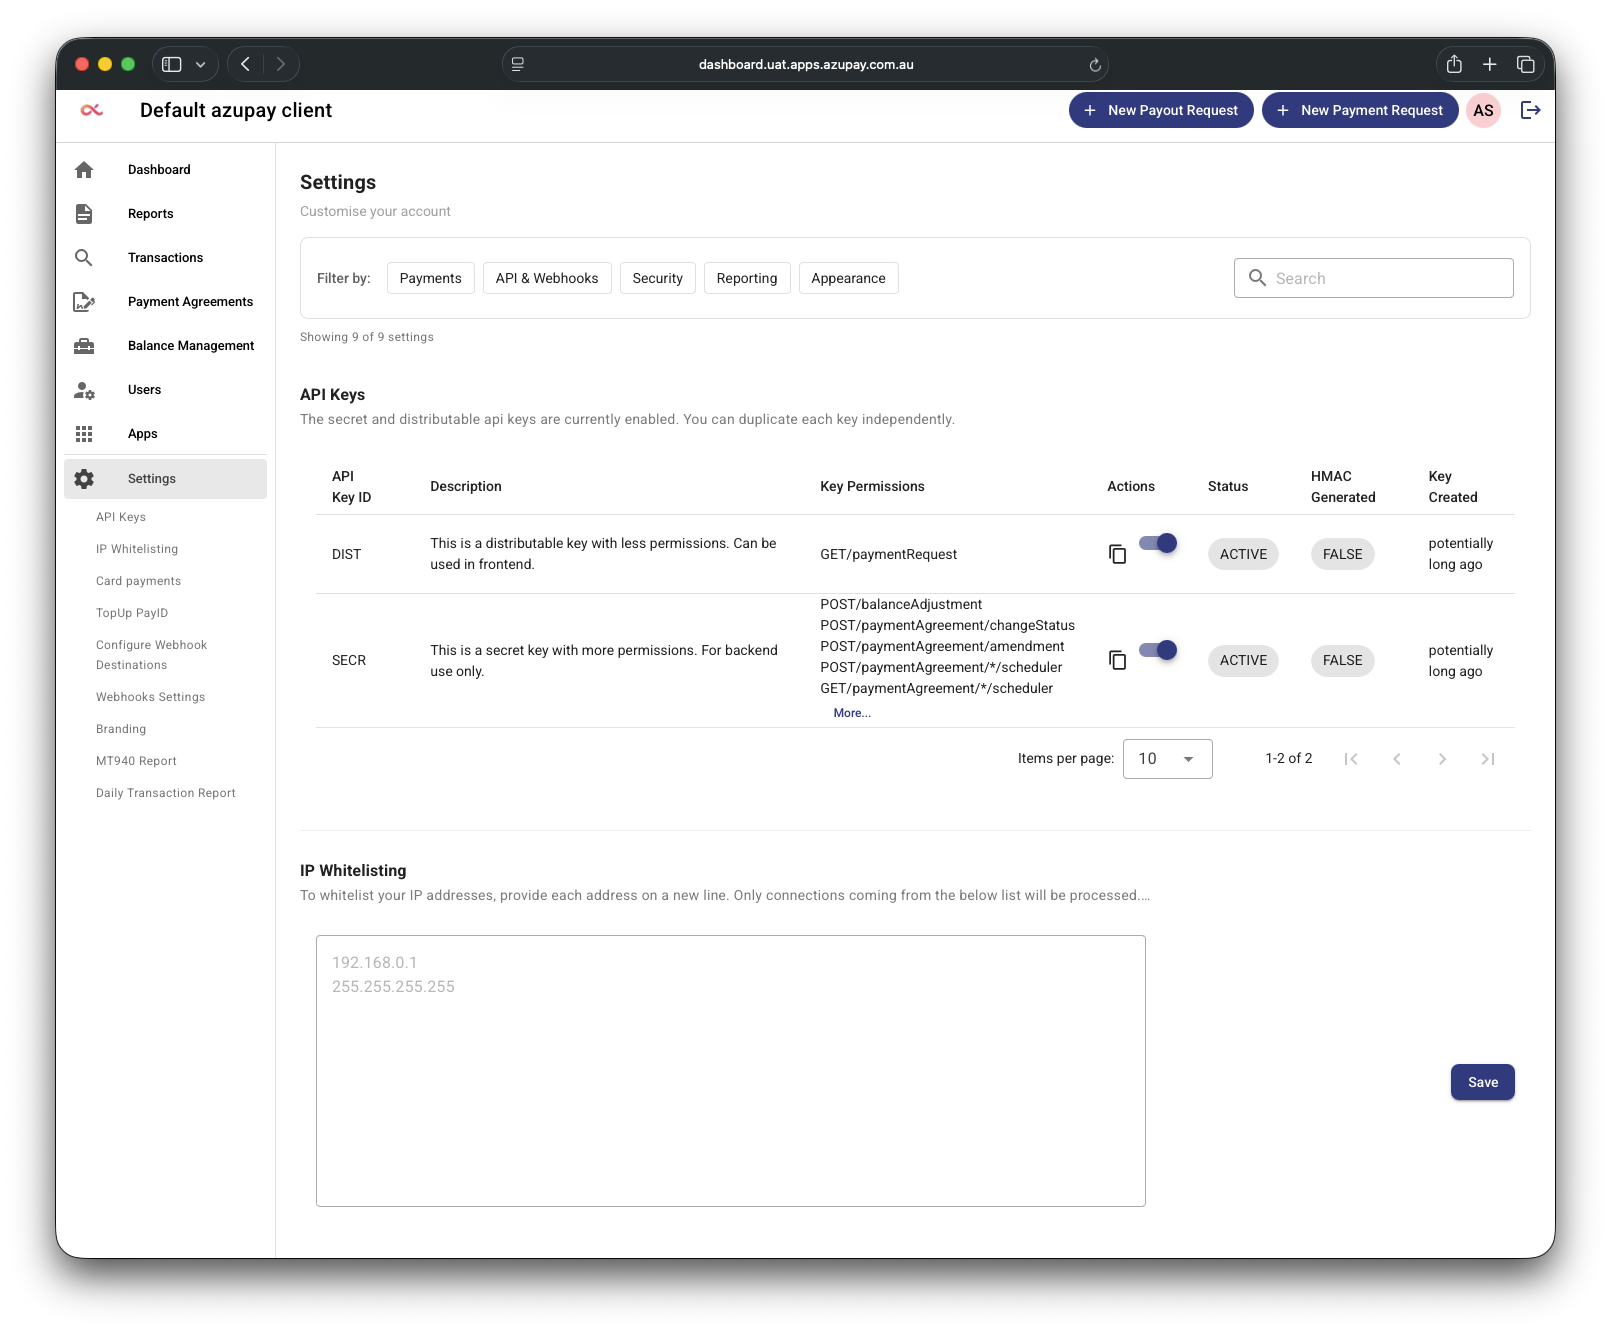Save the IP whitelisting settings
Viewport: 1611px width, 1332px height.
tap(1482, 1082)
